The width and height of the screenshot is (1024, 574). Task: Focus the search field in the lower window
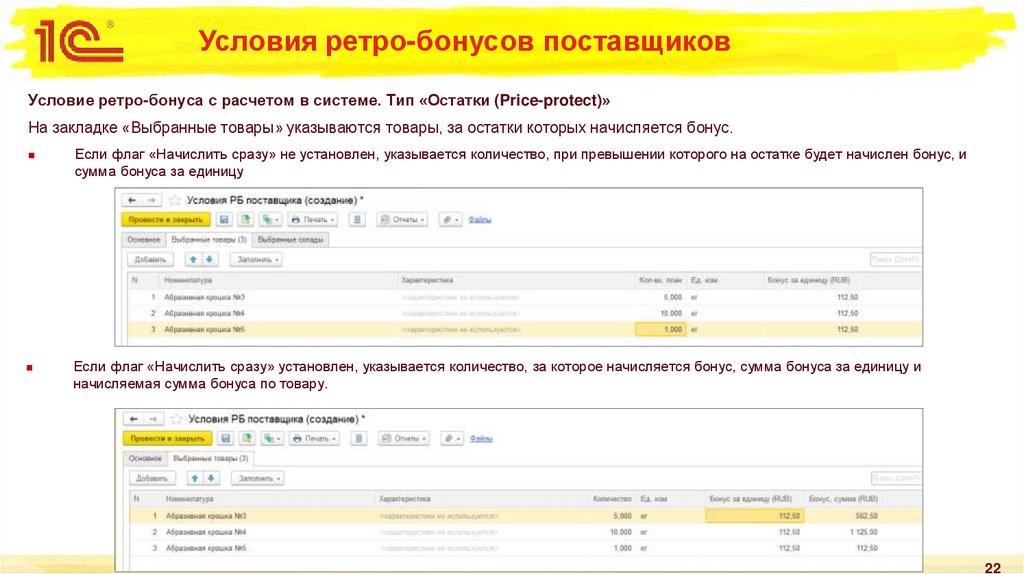coord(896,479)
